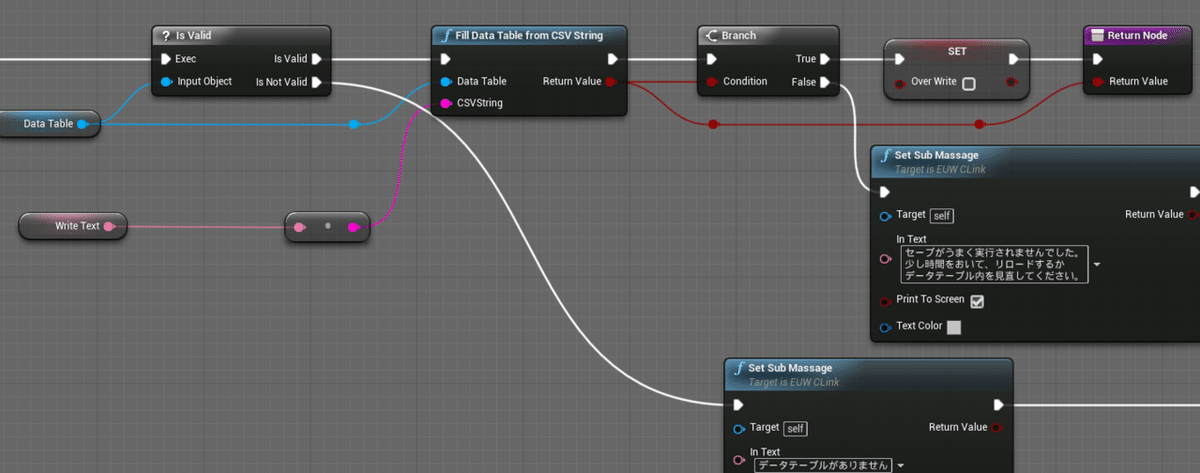Click the Text Color pin
The height and width of the screenshot is (473, 1200).
click(x=885, y=327)
